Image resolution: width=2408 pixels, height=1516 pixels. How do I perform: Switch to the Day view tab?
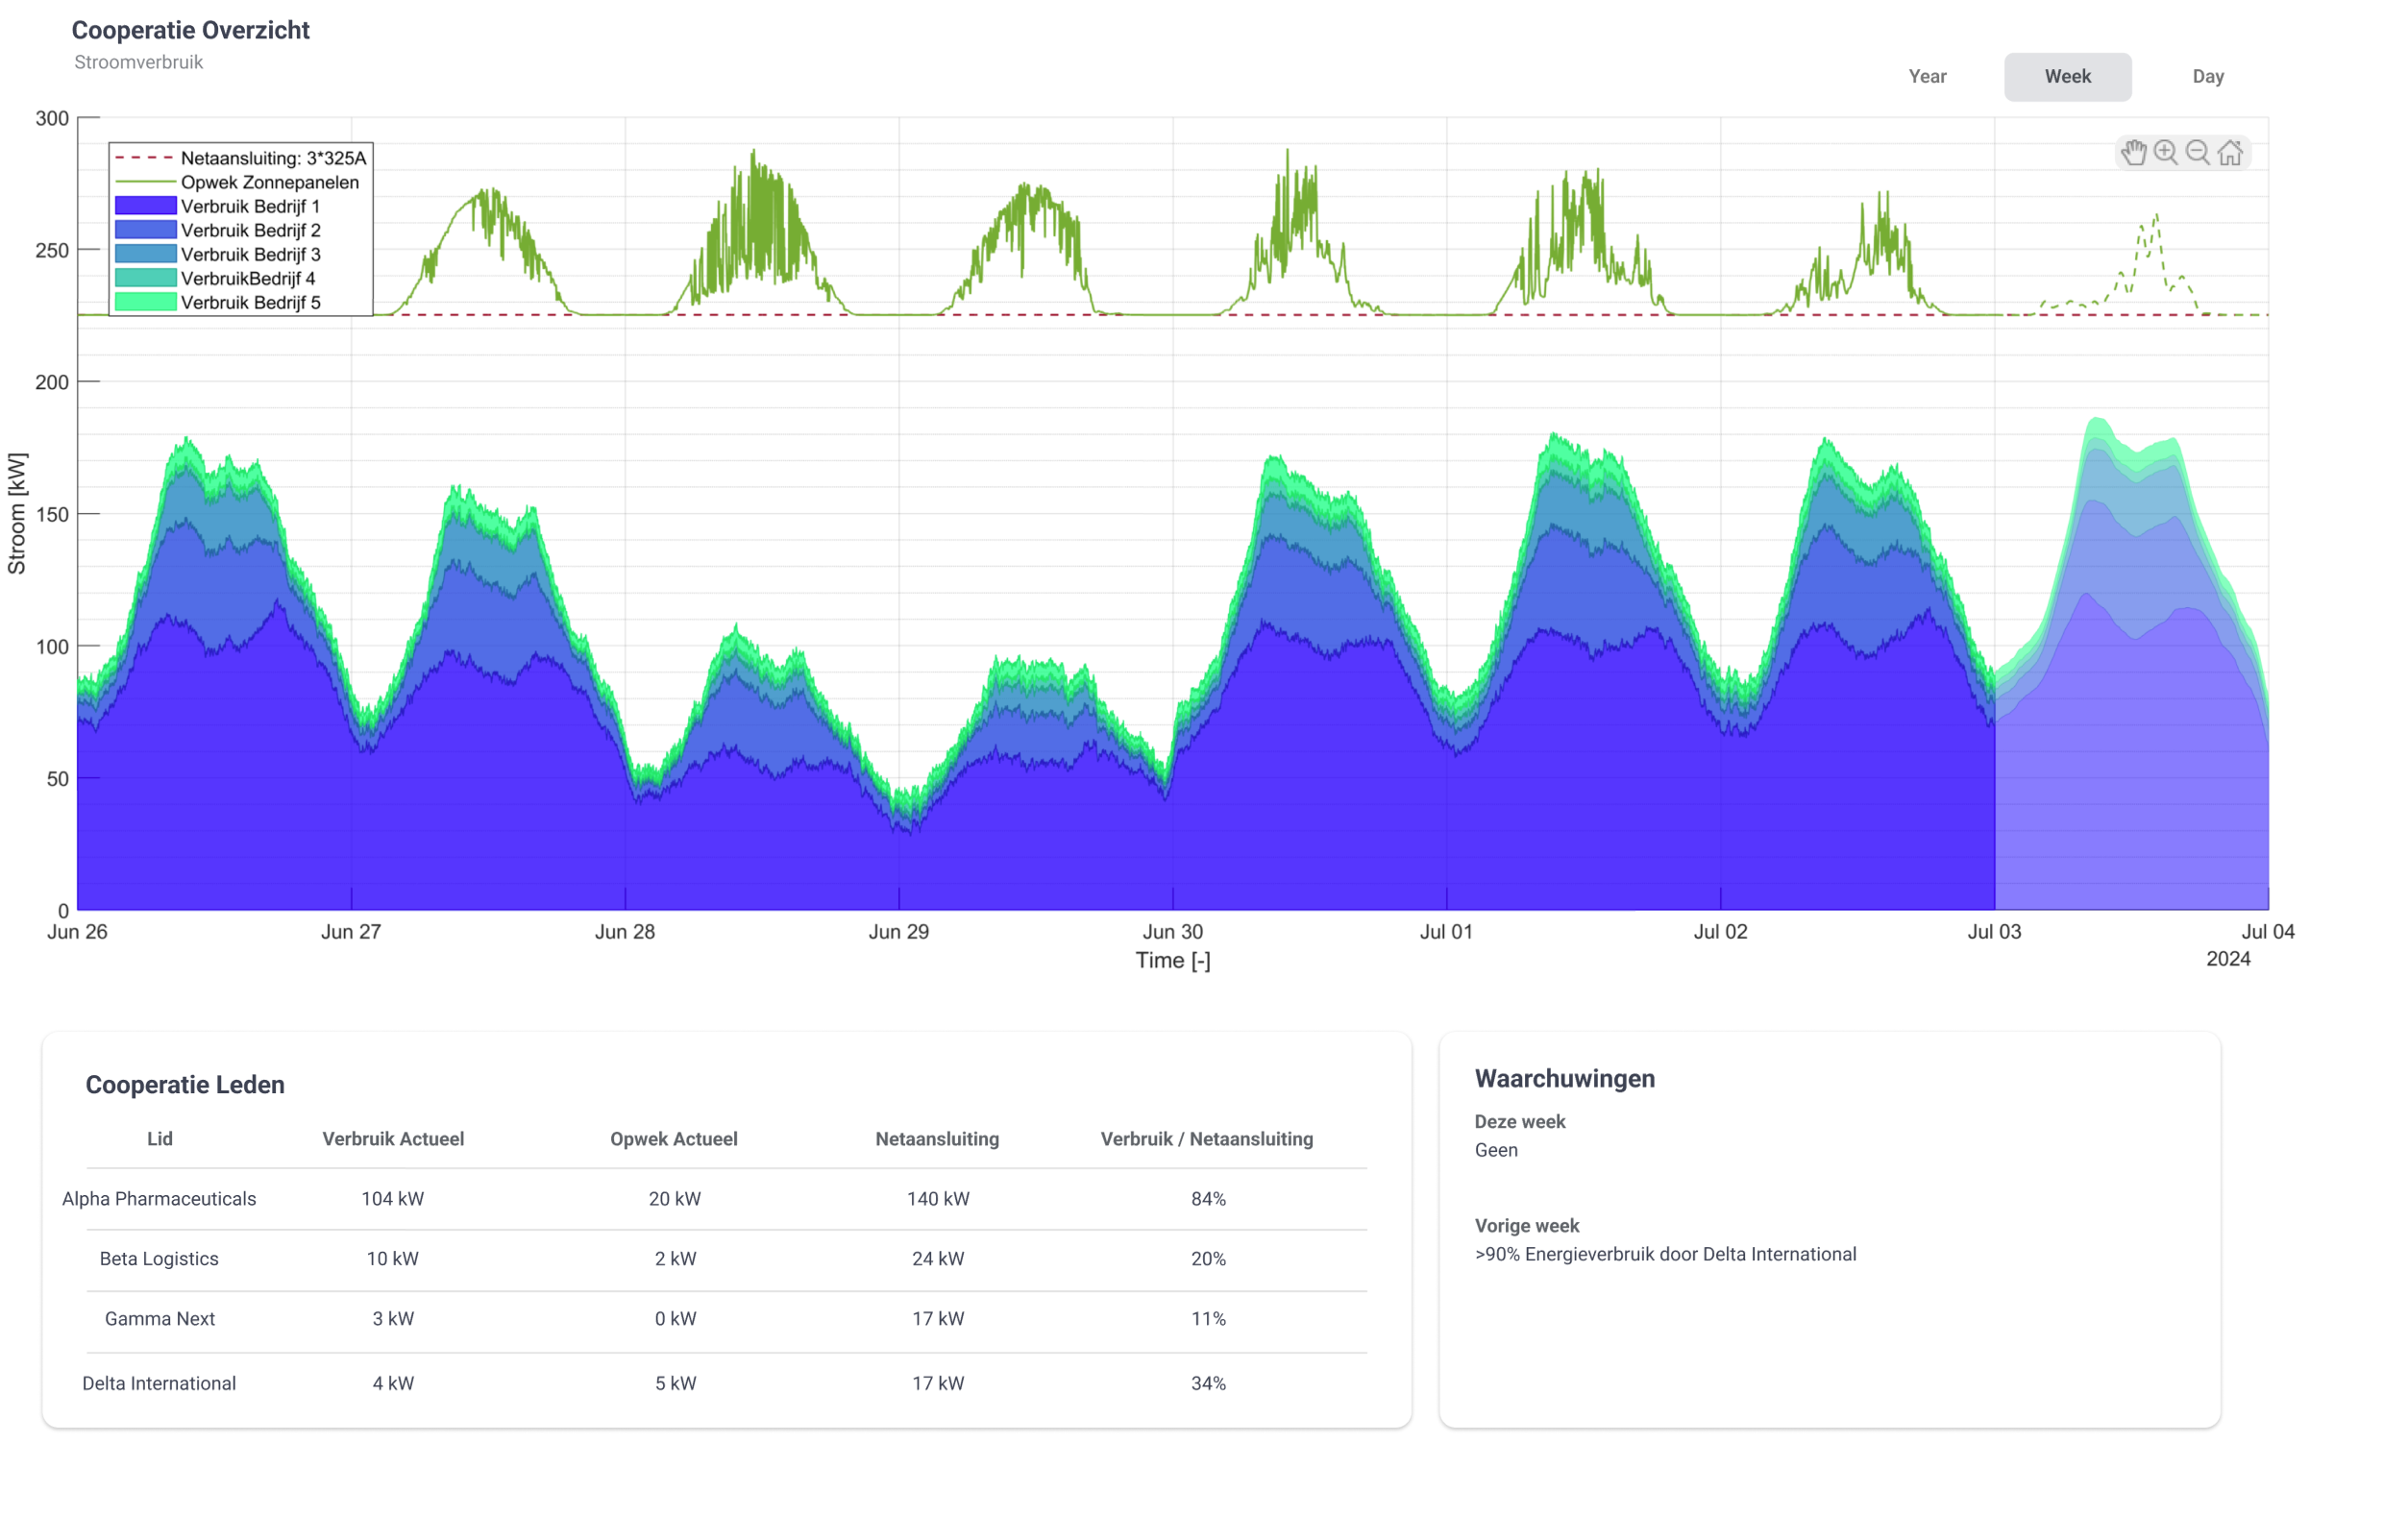(2207, 77)
